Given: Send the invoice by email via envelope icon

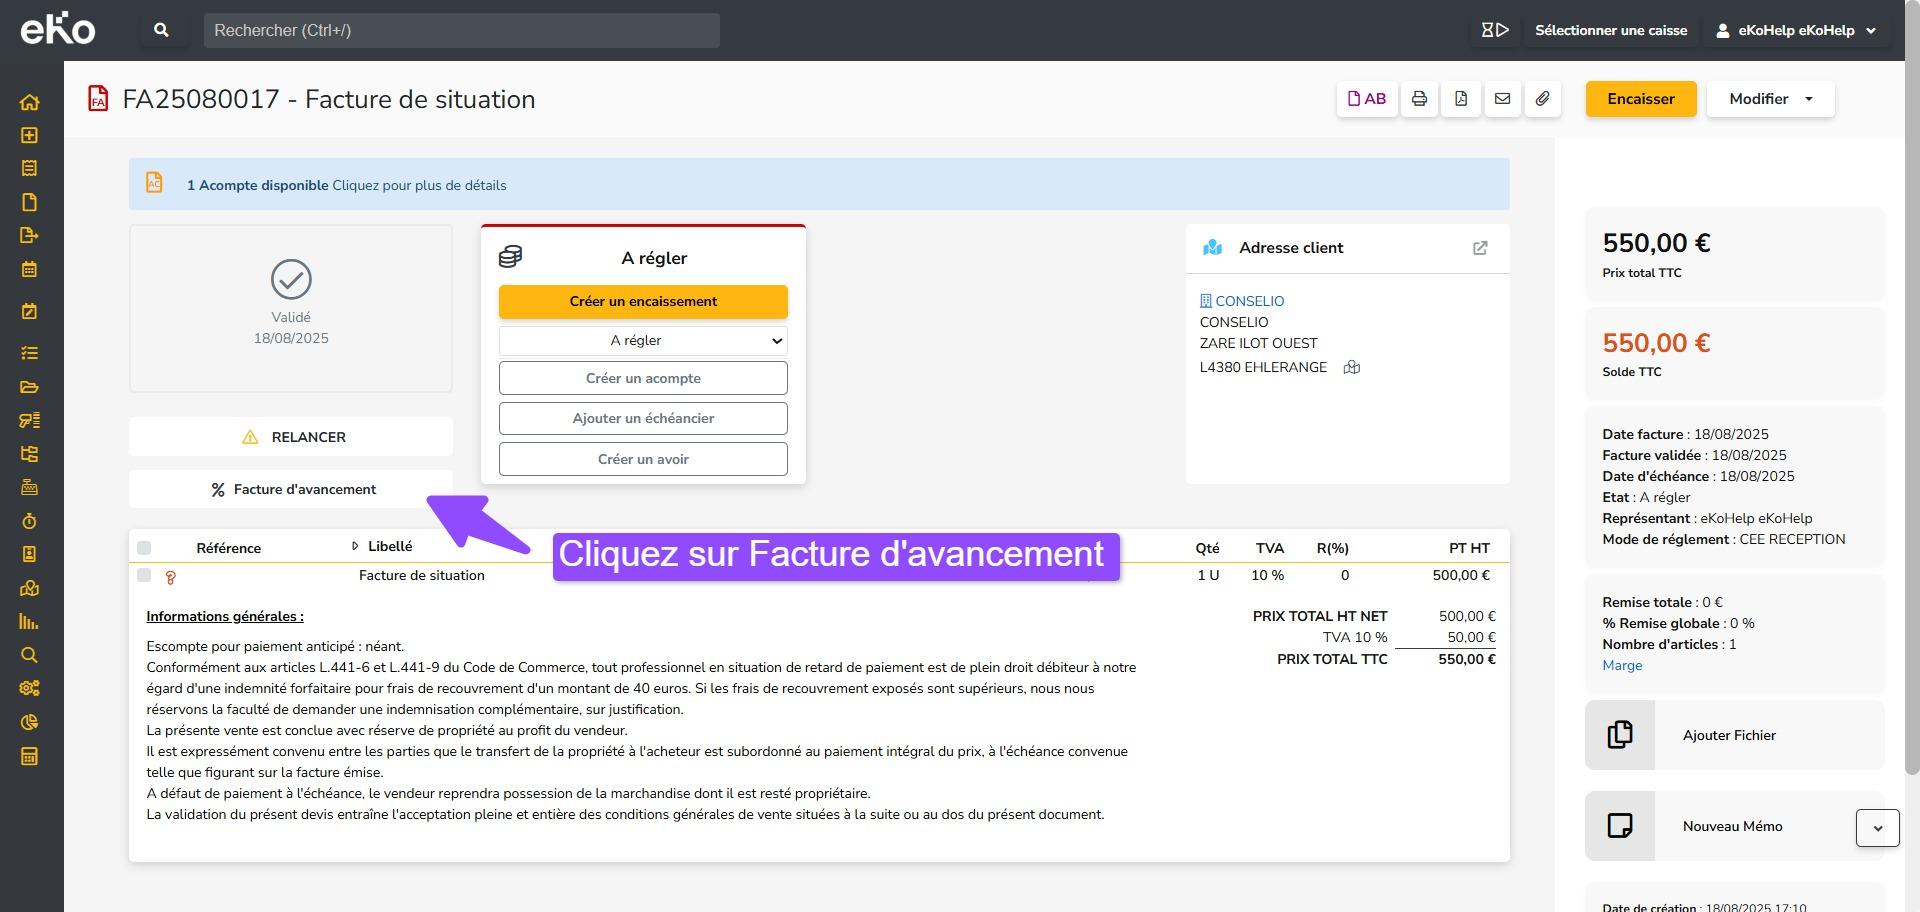Looking at the screenshot, I should click(1502, 99).
